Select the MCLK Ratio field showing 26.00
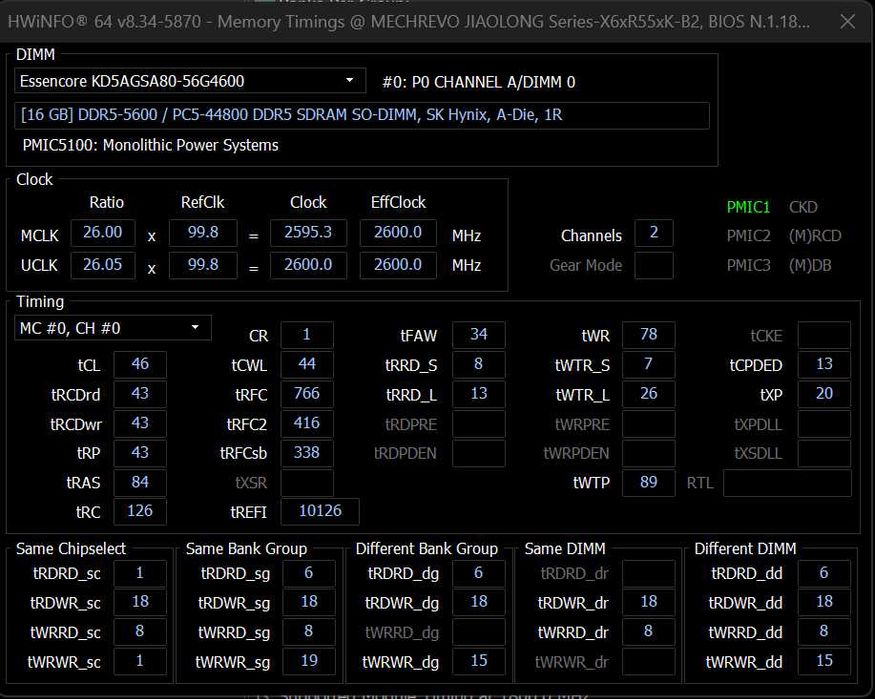This screenshot has height=699, width=875. pyautogui.click(x=103, y=234)
